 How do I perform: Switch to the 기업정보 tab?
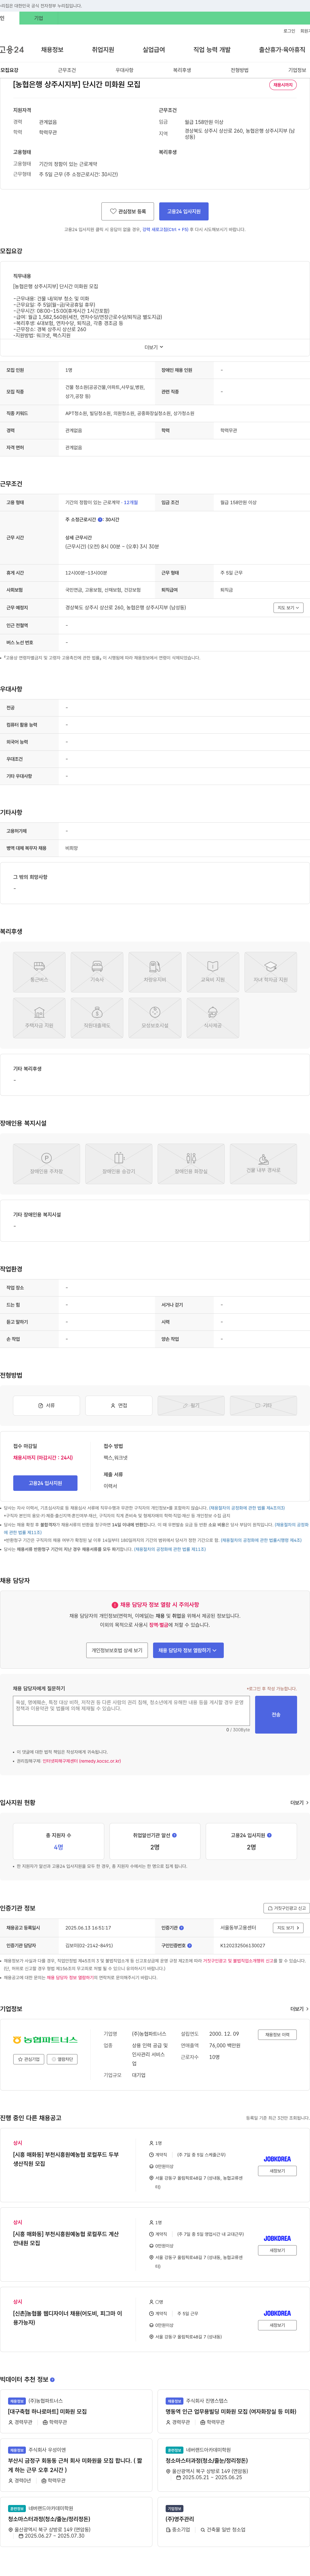pos(297,70)
